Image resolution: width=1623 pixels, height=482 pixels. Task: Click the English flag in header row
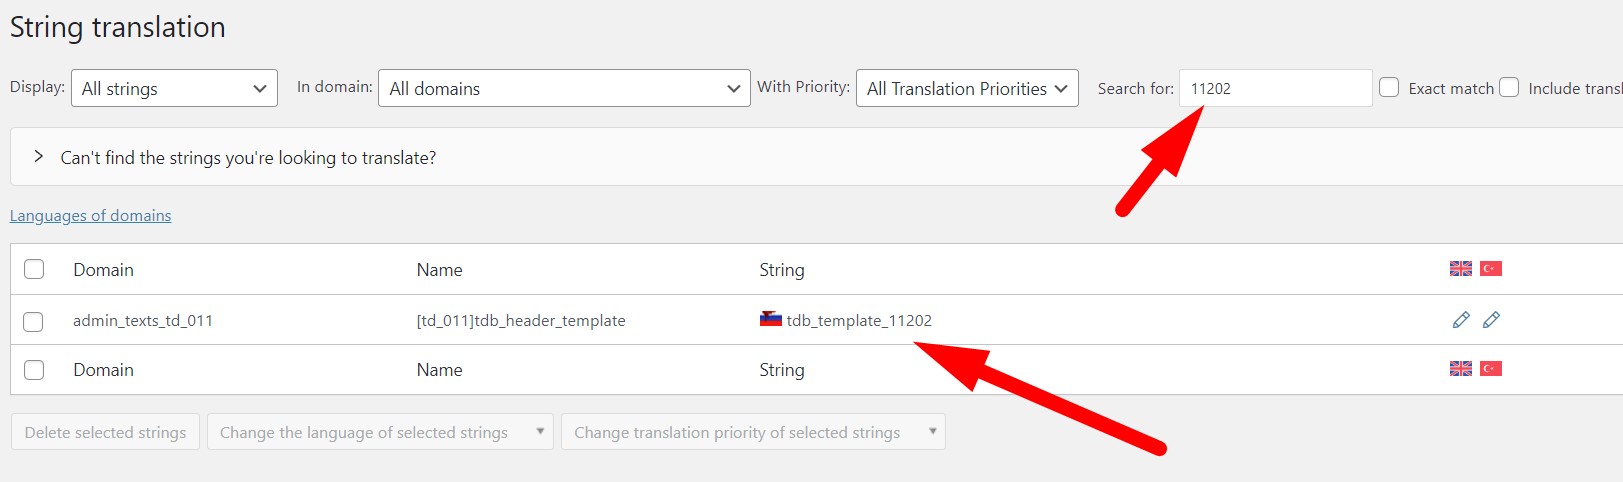pyautogui.click(x=1461, y=268)
